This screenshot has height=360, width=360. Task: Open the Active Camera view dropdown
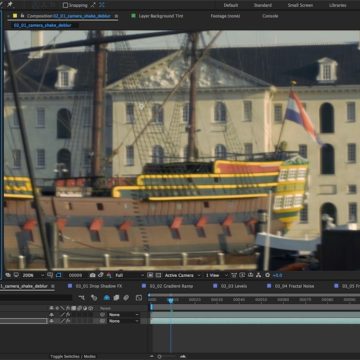(183, 275)
